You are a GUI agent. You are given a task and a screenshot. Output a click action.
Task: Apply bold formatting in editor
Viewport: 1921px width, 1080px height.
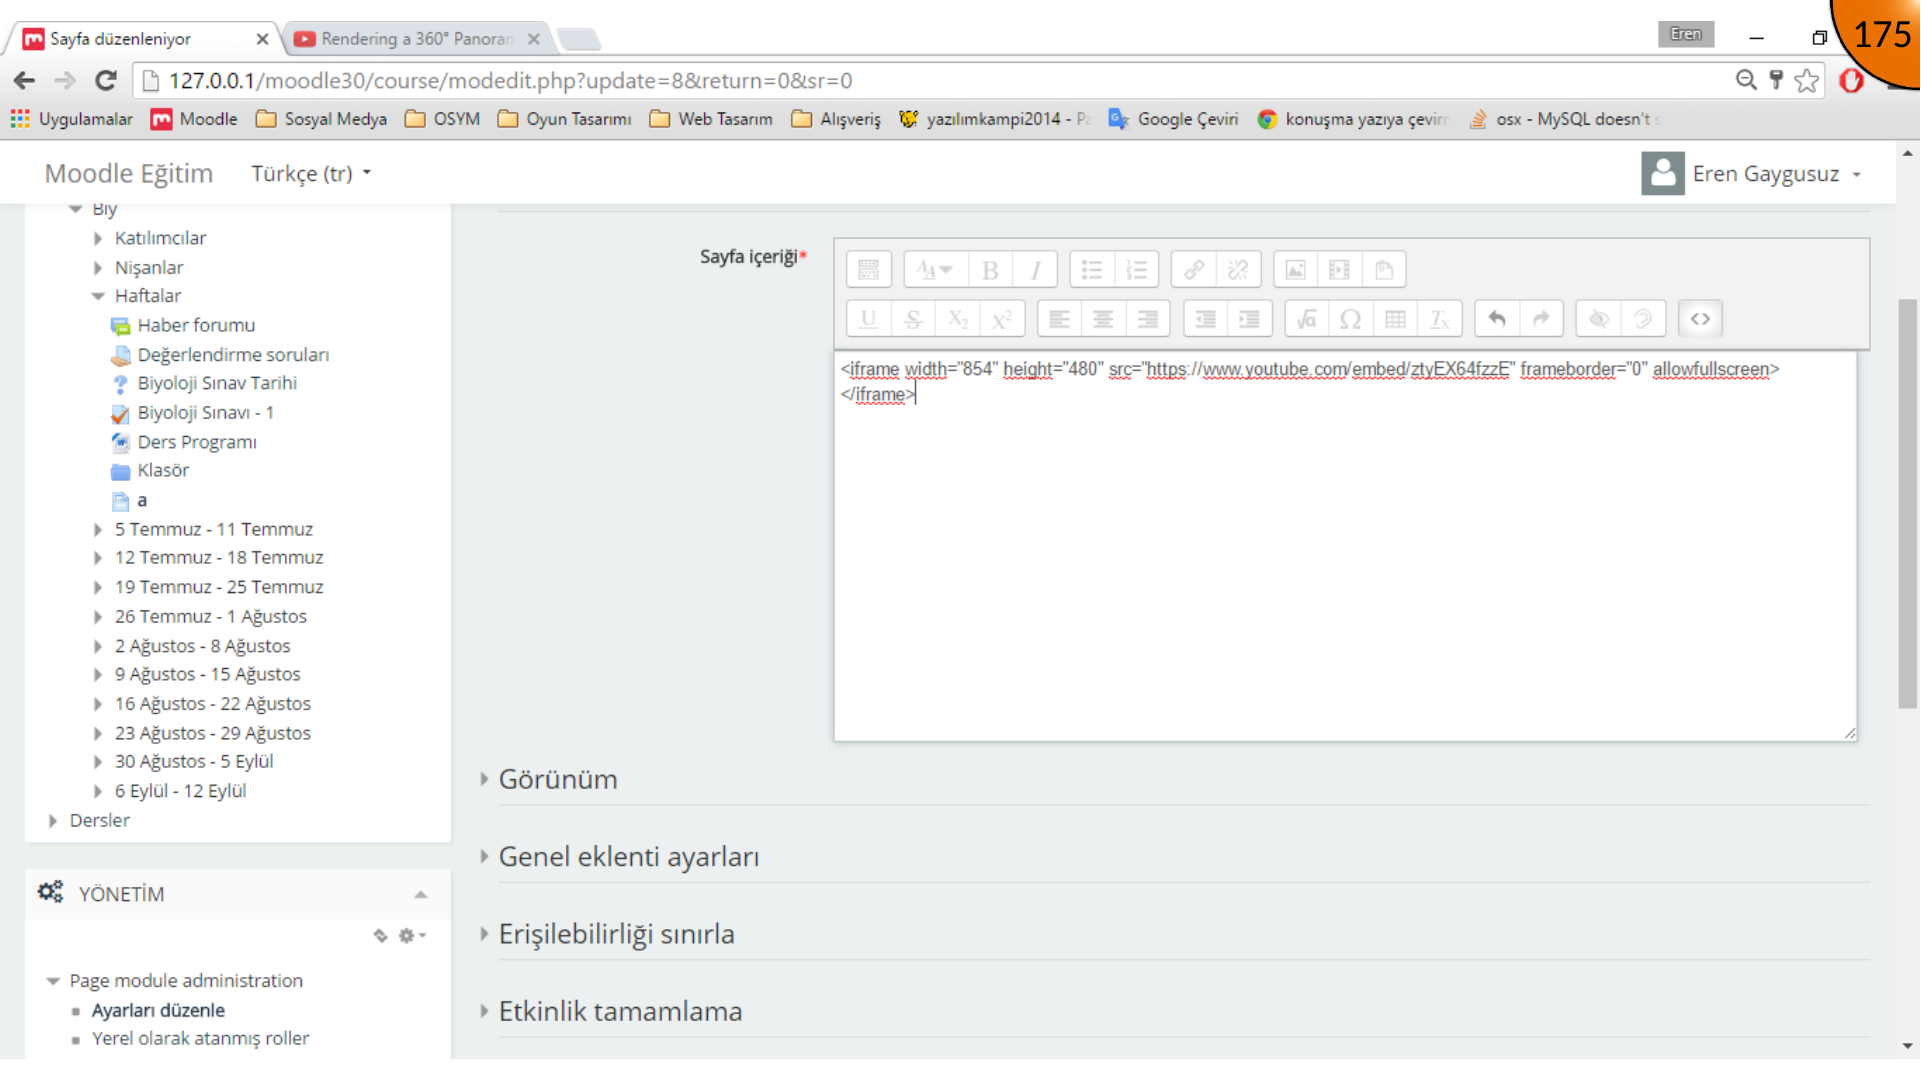[990, 270]
